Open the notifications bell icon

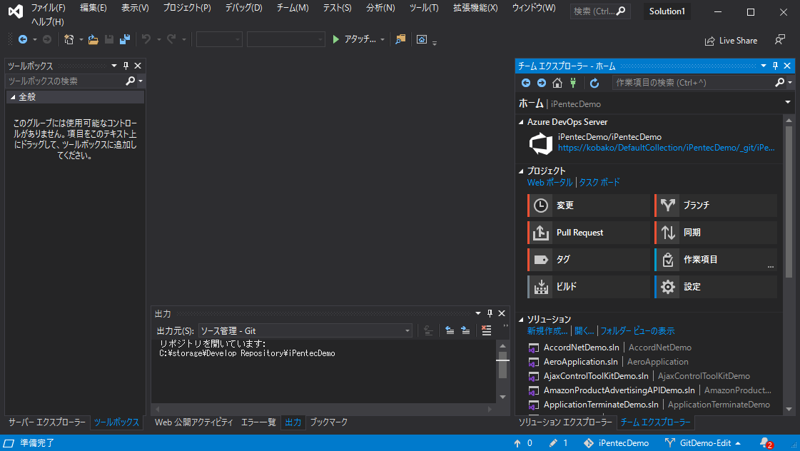(x=766, y=443)
